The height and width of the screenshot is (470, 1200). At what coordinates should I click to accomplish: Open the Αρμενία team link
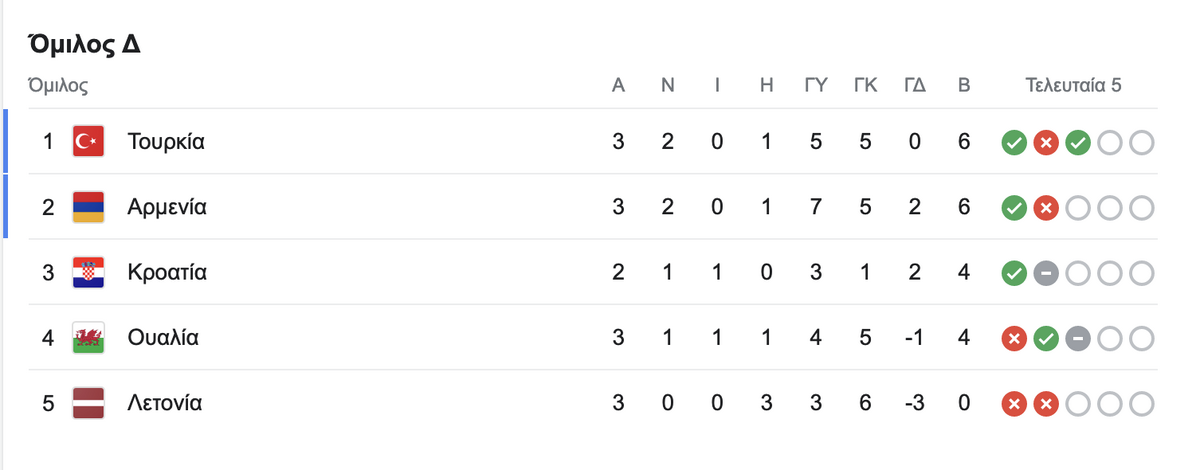pos(167,207)
